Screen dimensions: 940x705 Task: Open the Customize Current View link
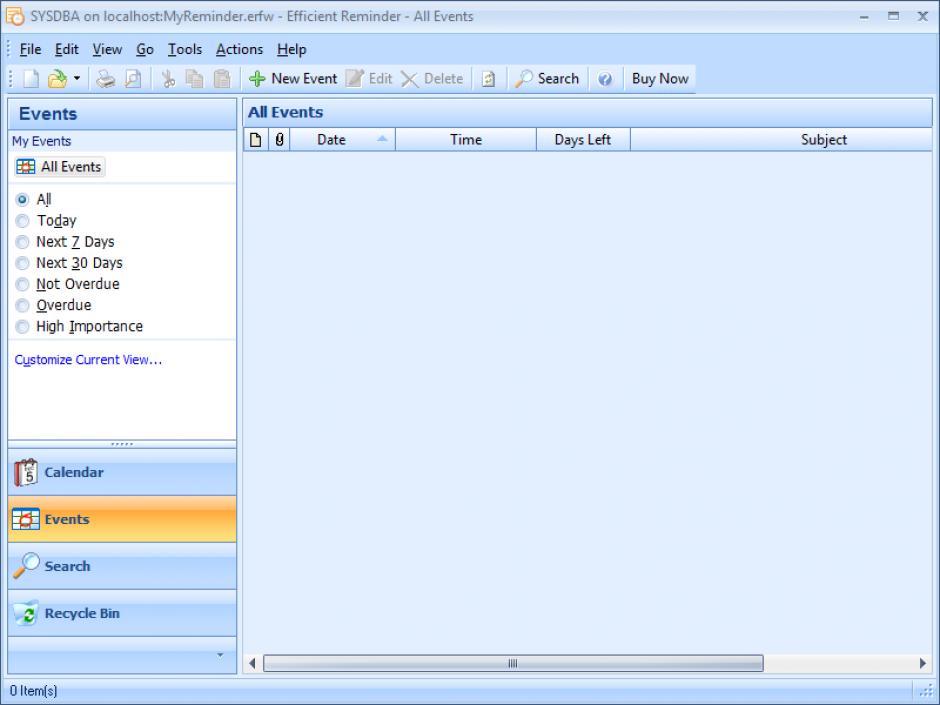(x=88, y=360)
